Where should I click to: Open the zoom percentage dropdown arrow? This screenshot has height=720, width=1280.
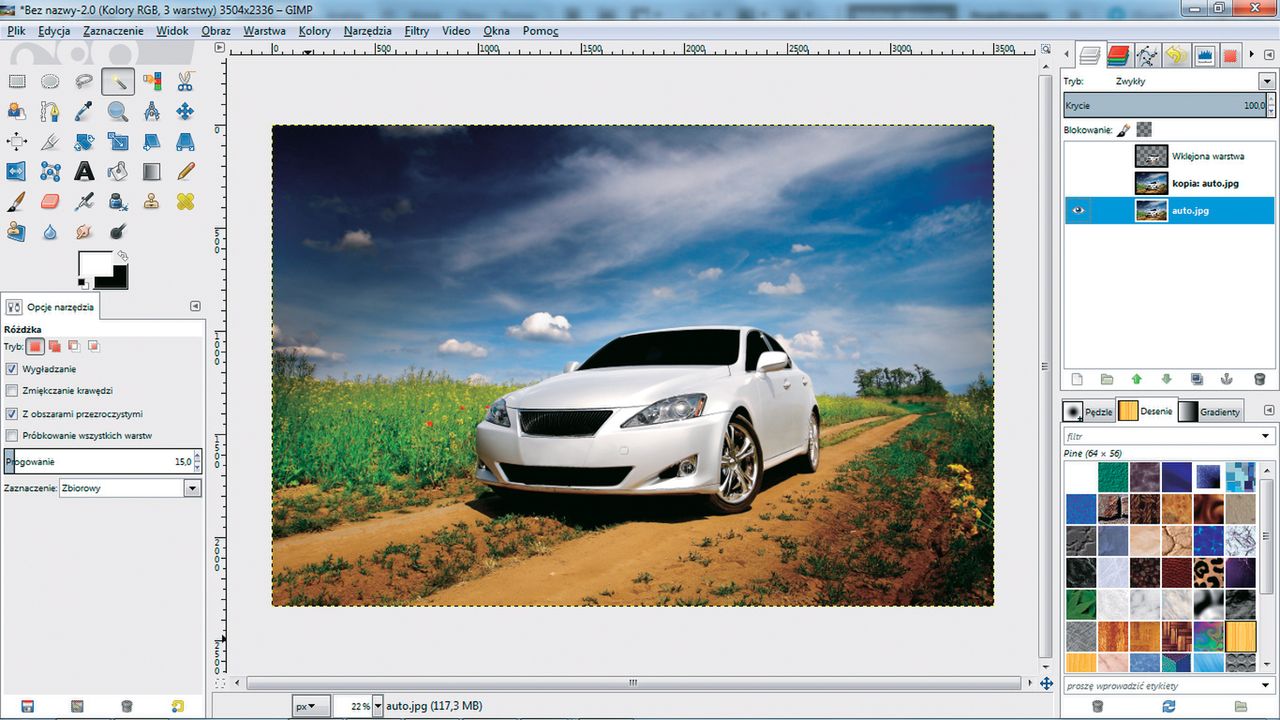(378, 706)
